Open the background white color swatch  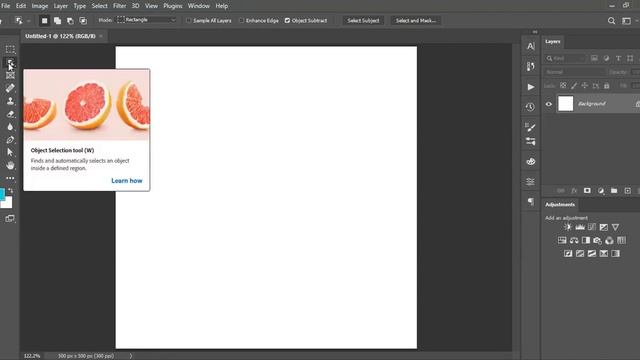7,202
